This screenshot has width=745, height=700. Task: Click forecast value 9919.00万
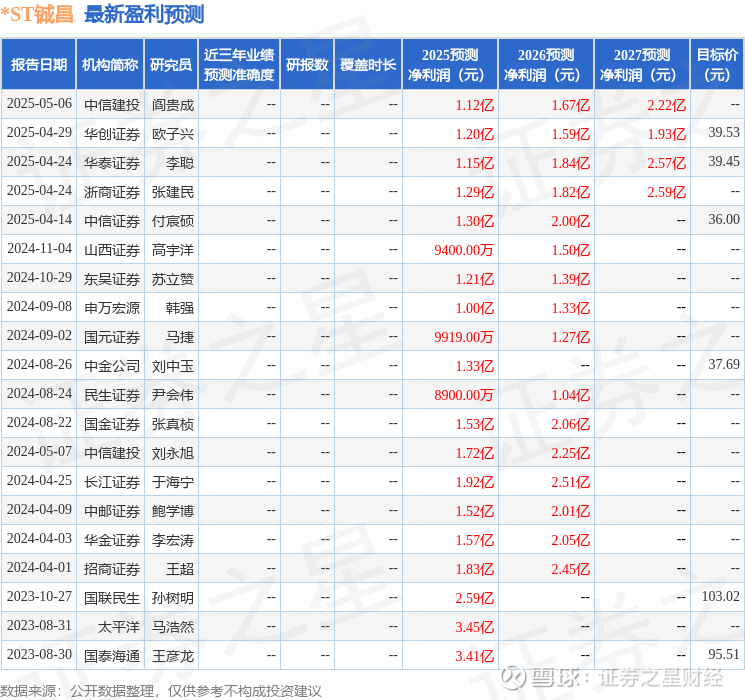pos(464,337)
